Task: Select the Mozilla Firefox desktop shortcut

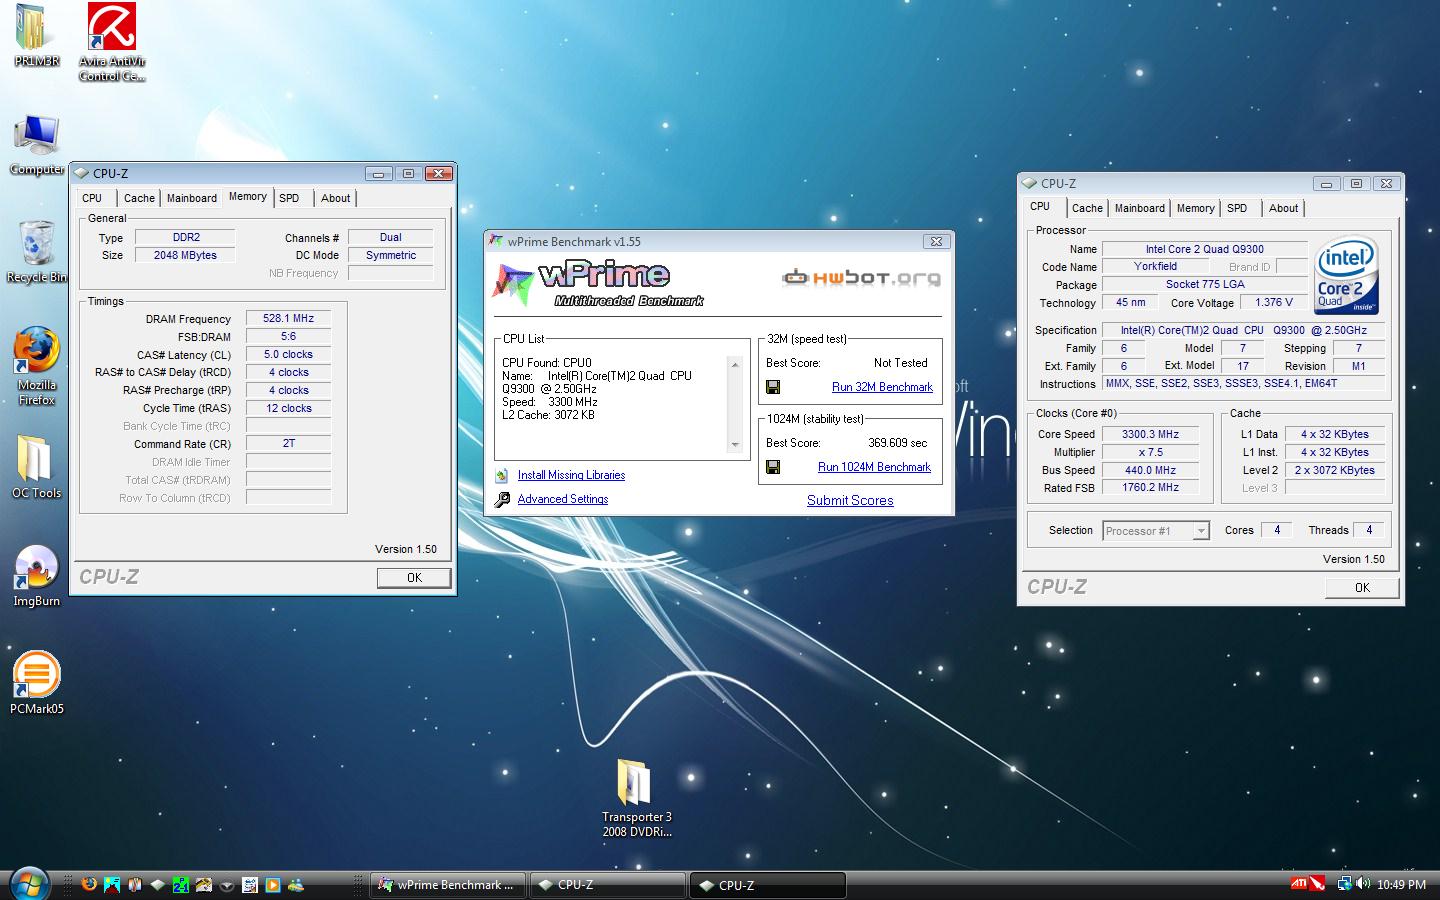Action: tap(37, 365)
